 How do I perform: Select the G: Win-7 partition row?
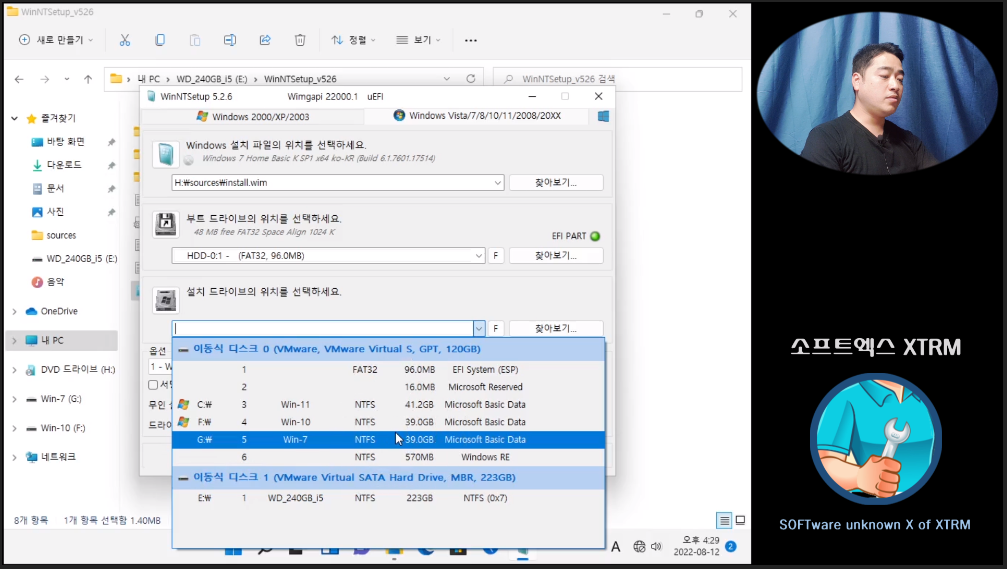coord(389,439)
